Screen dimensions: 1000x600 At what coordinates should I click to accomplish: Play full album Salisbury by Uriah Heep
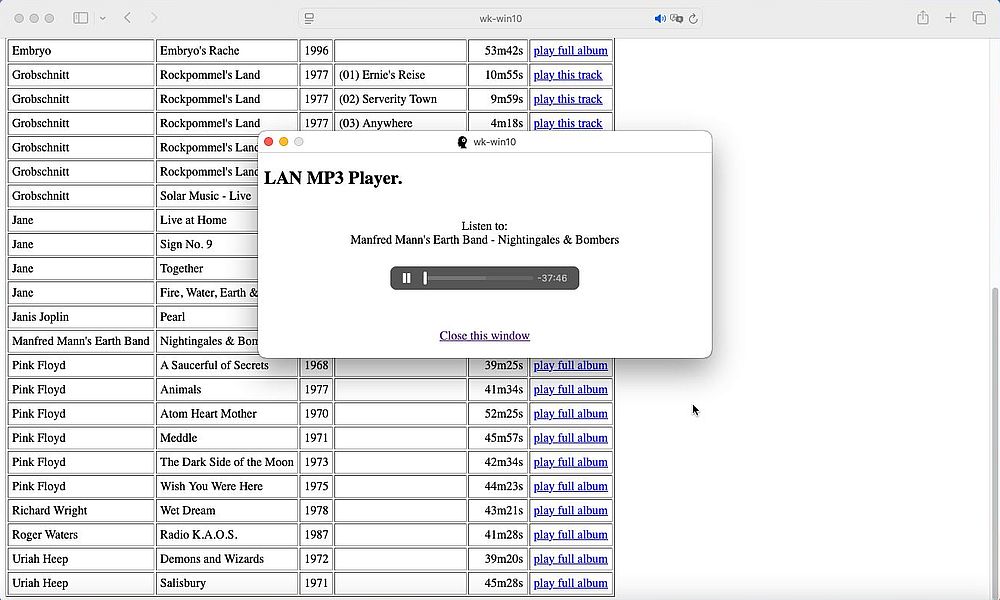click(570, 583)
